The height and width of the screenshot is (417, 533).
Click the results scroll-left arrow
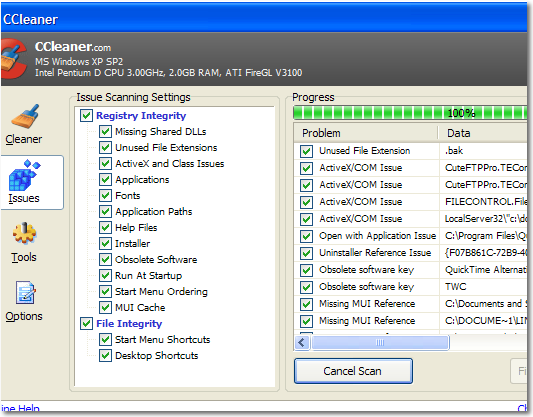302,342
